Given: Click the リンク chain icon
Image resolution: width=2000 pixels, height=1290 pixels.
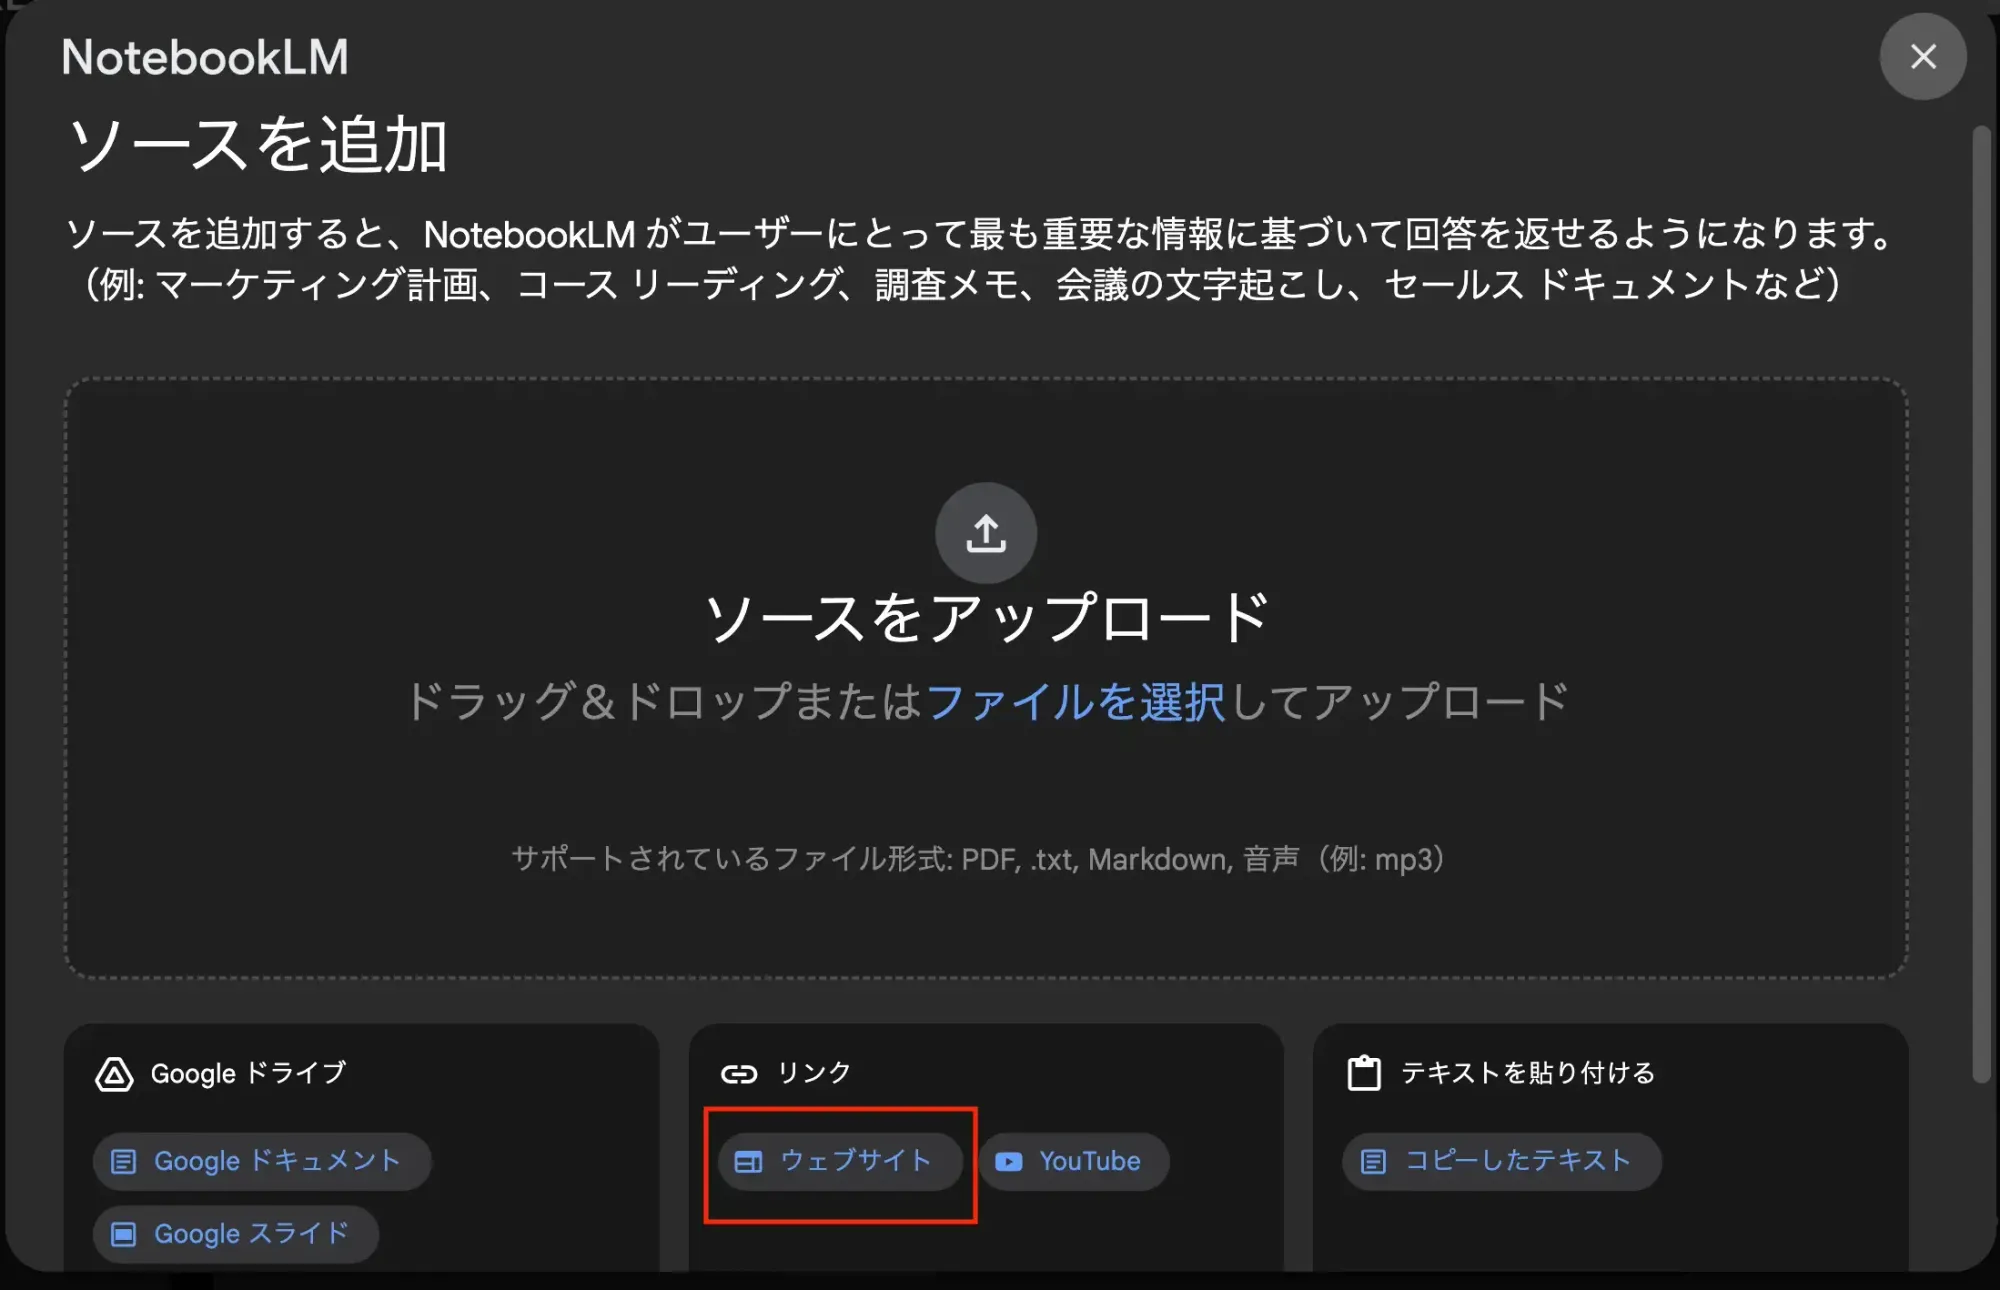Looking at the screenshot, I should [739, 1074].
